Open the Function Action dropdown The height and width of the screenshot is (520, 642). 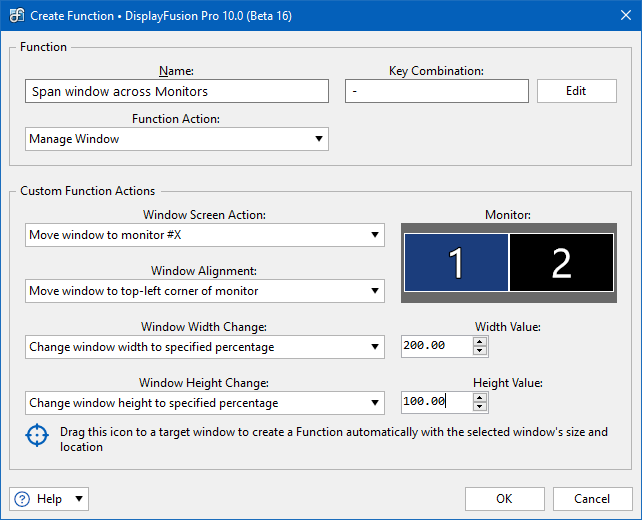click(x=176, y=139)
